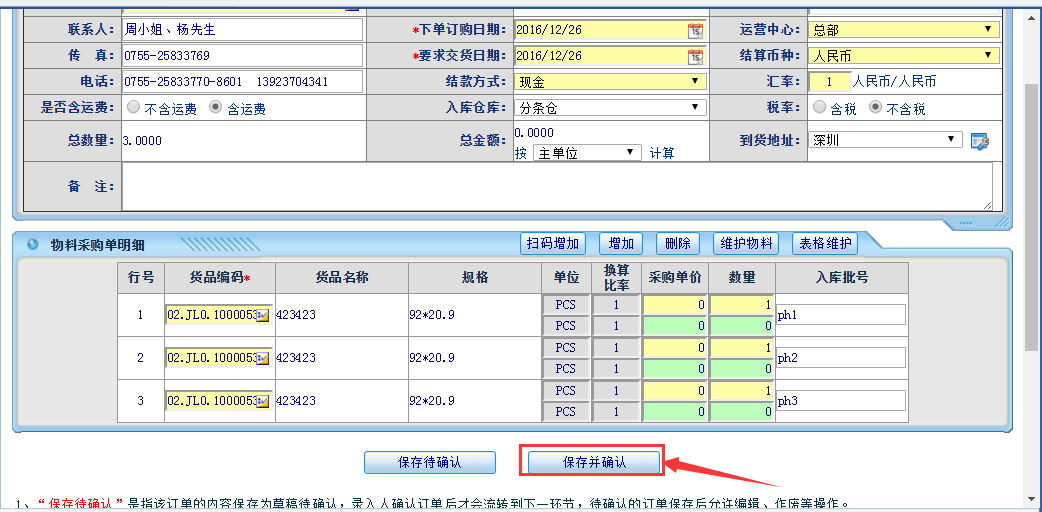Click item code lookup icon in row 2
This screenshot has height=512, width=1042.
tap(263, 358)
